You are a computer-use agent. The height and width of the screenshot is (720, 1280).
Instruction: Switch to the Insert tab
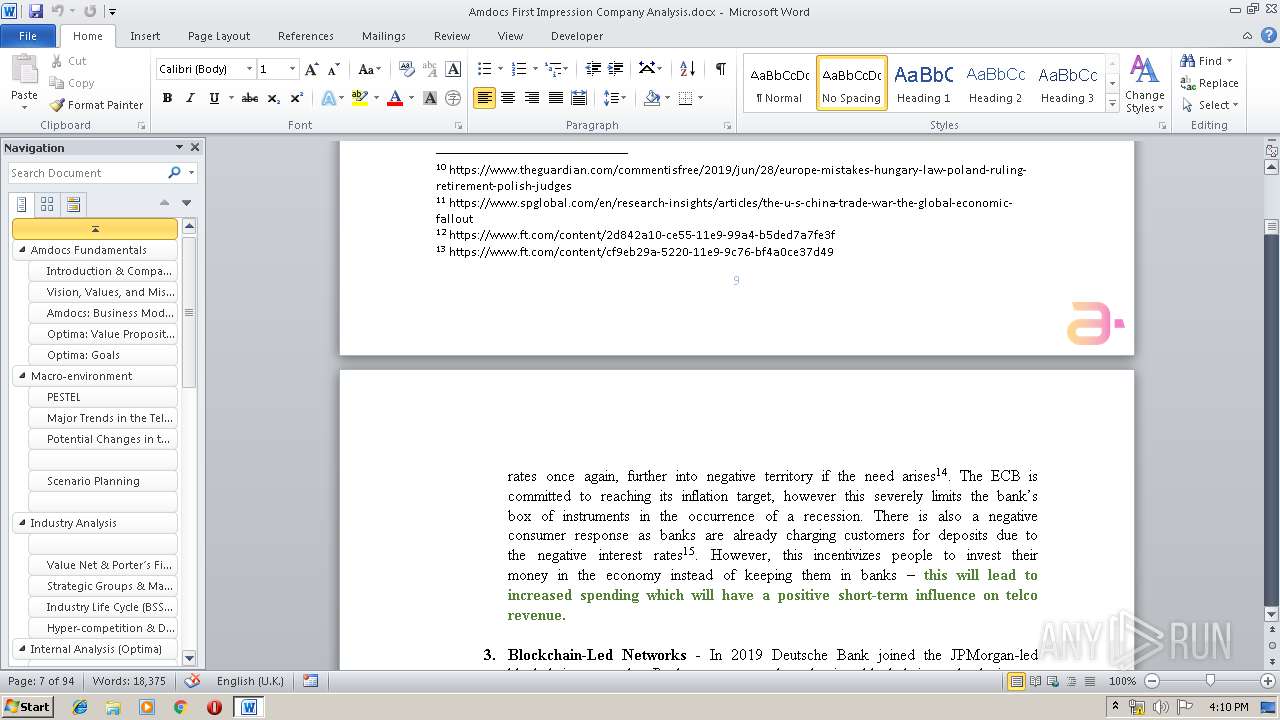[145, 36]
